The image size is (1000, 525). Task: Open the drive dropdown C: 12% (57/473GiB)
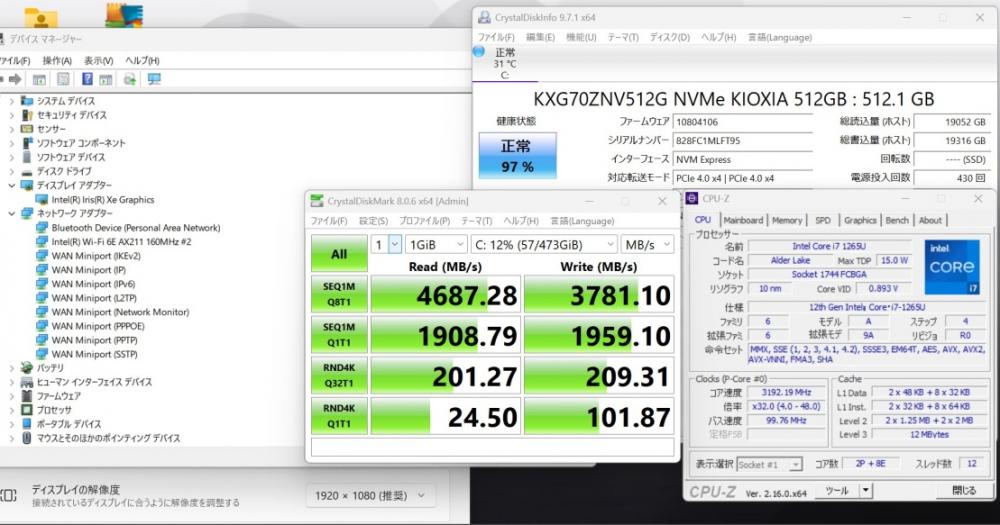click(x=544, y=244)
